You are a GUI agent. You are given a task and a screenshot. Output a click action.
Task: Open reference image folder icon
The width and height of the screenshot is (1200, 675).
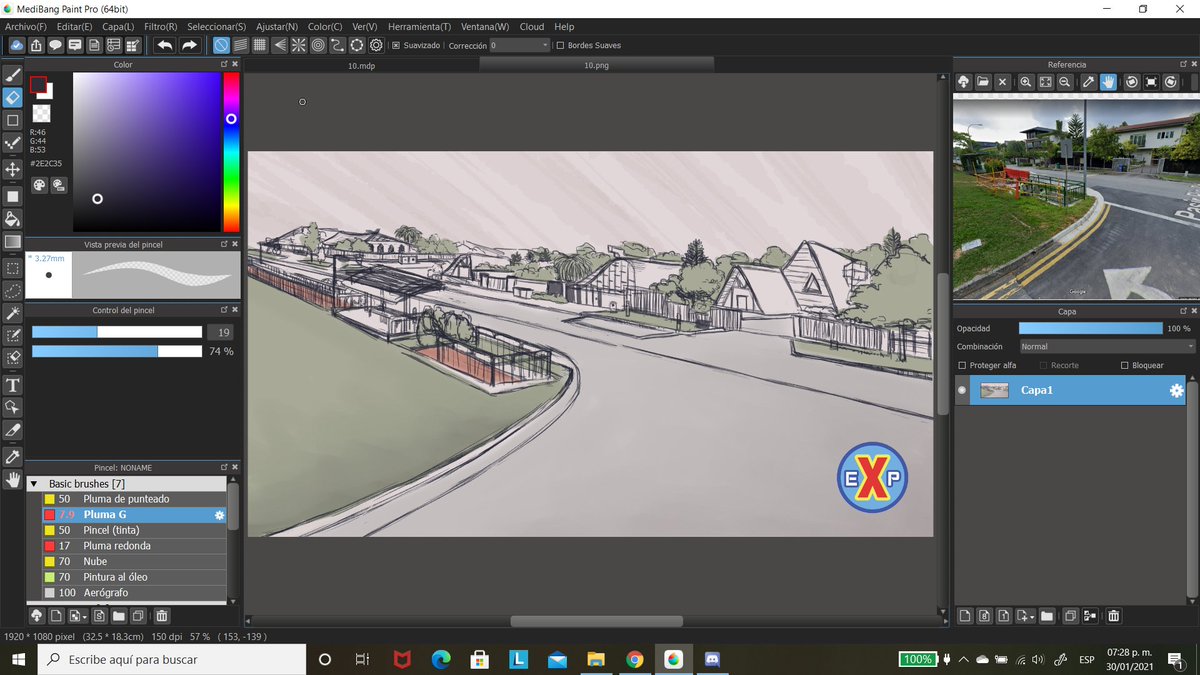[x=983, y=82]
